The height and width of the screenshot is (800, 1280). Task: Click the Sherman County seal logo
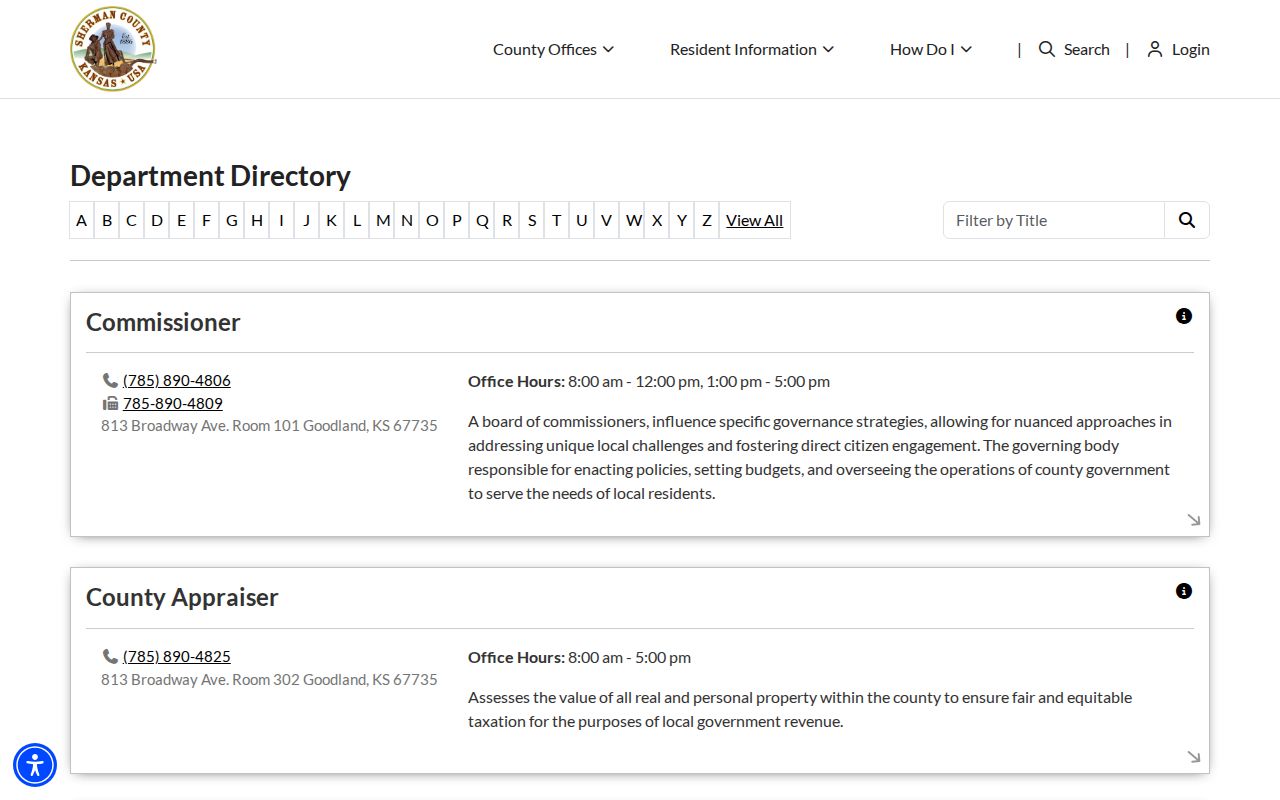point(113,49)
